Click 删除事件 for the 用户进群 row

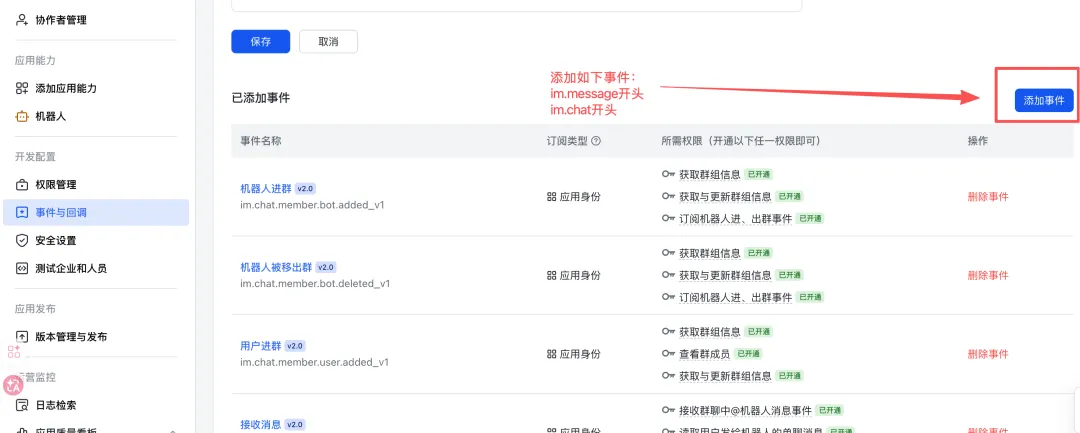pyautogui.click(x=988, y=354)
